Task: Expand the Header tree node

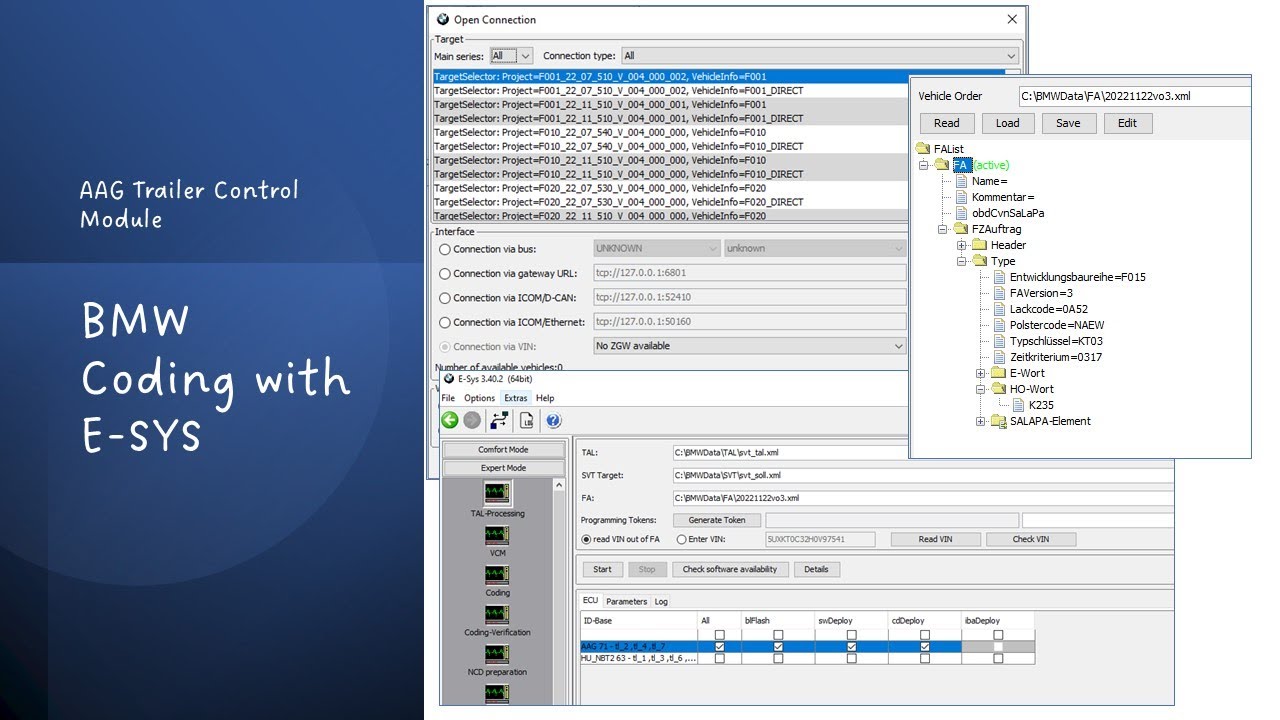Action: pos(962,245)
